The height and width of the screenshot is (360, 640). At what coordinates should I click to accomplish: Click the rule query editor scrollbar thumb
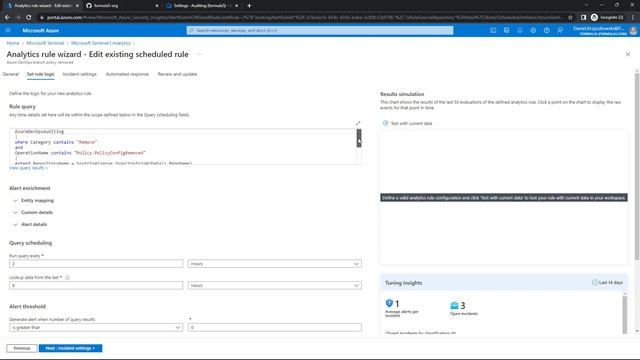(359, 138)
